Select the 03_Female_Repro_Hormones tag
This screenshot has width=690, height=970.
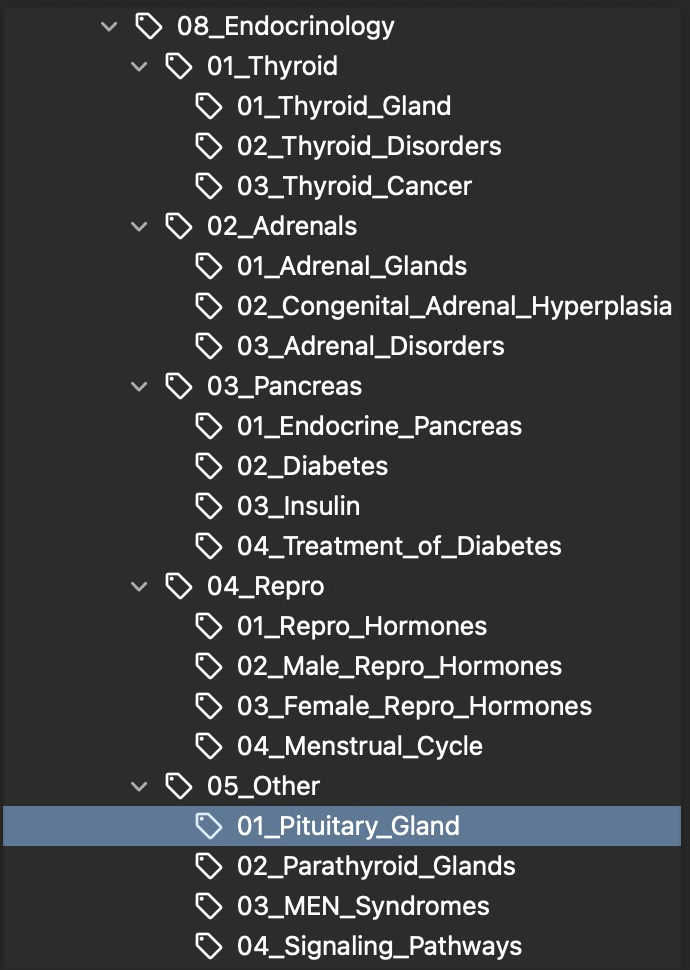414,706
